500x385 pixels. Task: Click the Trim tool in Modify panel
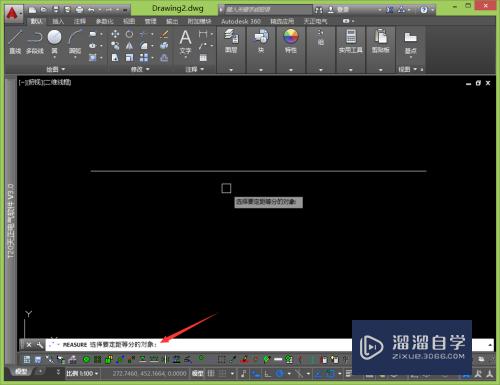[143, 34]
